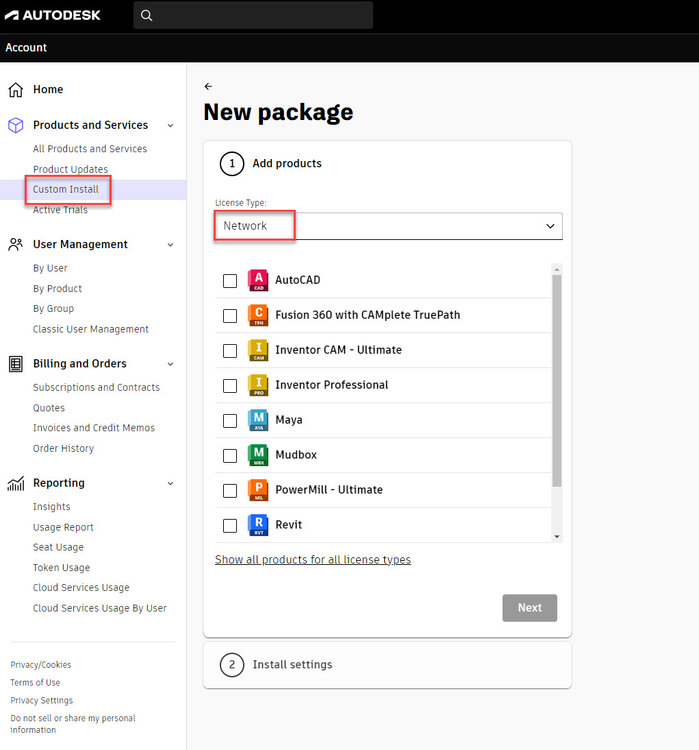The height and width of the screenshot is (750, 699).
Task: Click the Reporting chart icon
Action: pos(16,484)
